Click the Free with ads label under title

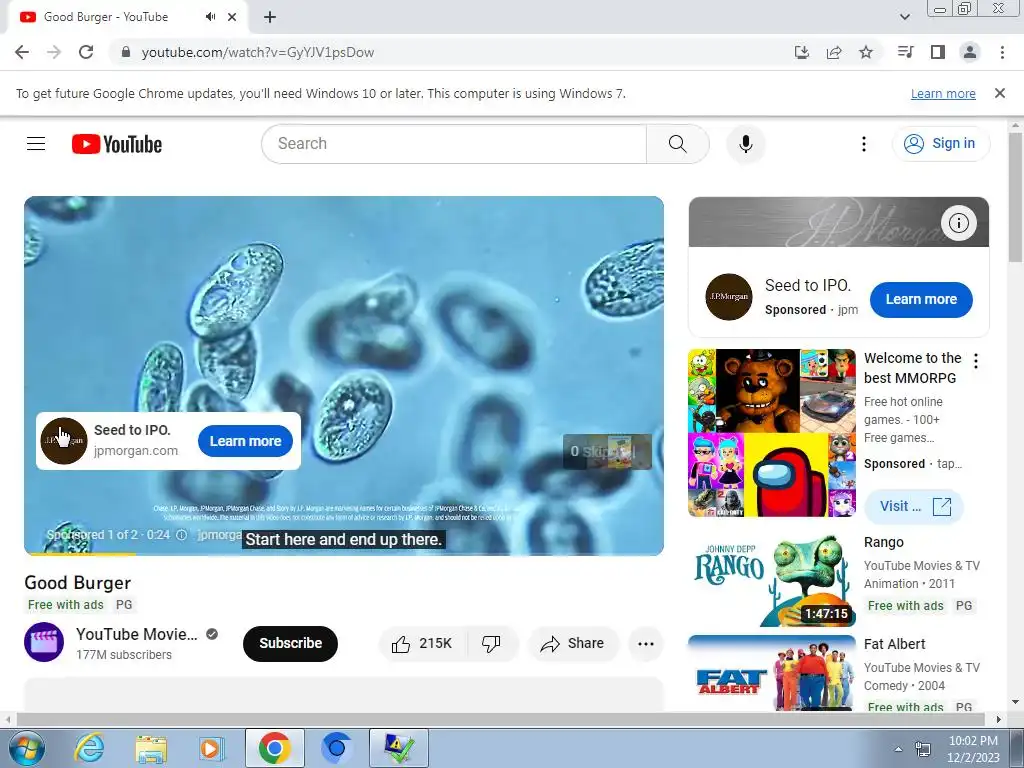click(66, 605)
